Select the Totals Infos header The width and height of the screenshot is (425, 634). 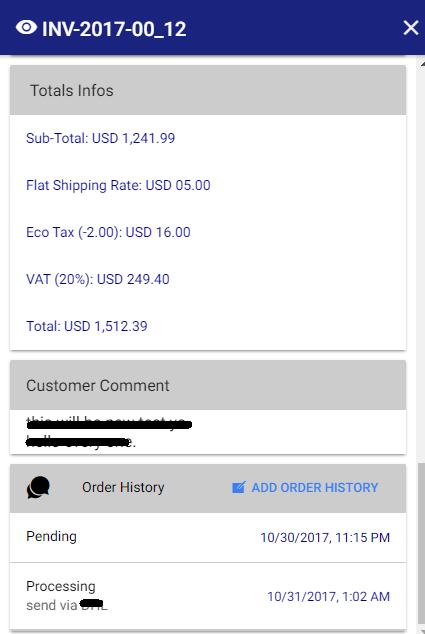(x=208, y=90)
